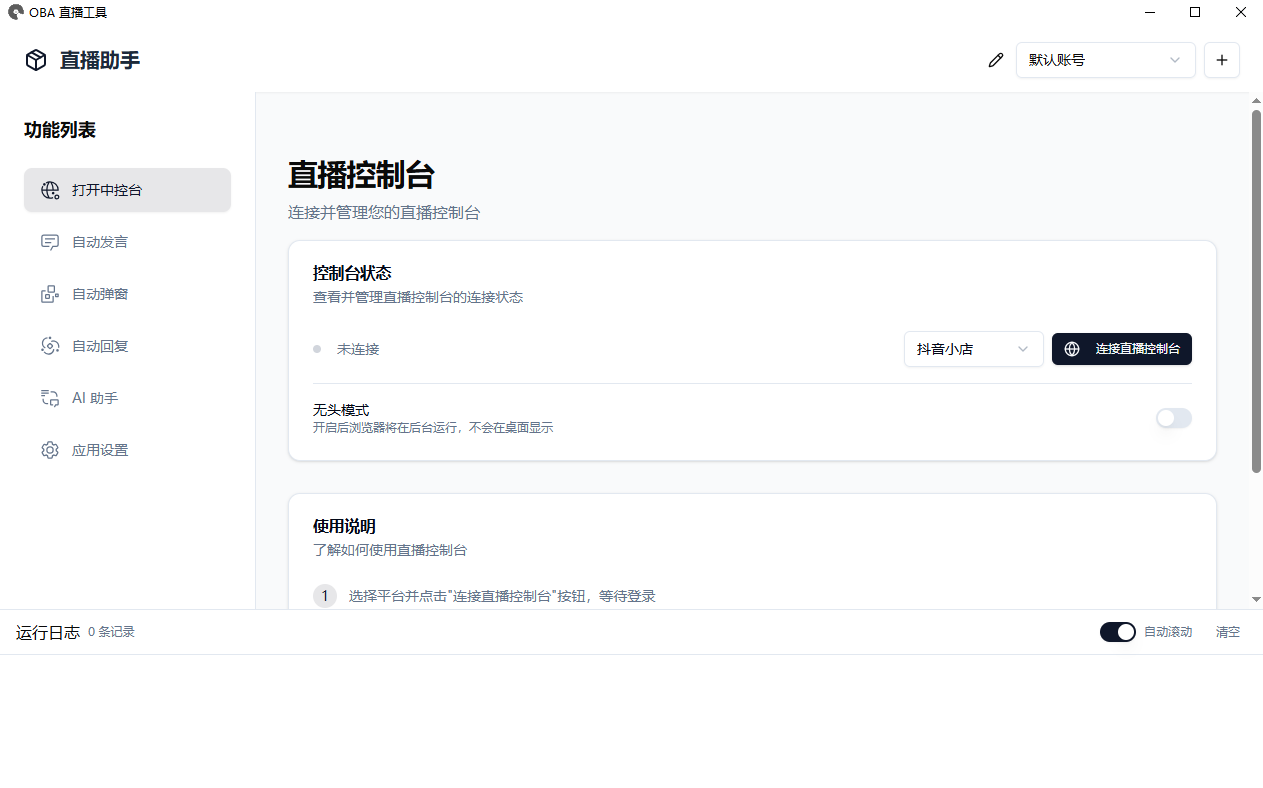1263x788 pixels.
Task: Click the gear icon for 应用设置
Action: point(50,450)
